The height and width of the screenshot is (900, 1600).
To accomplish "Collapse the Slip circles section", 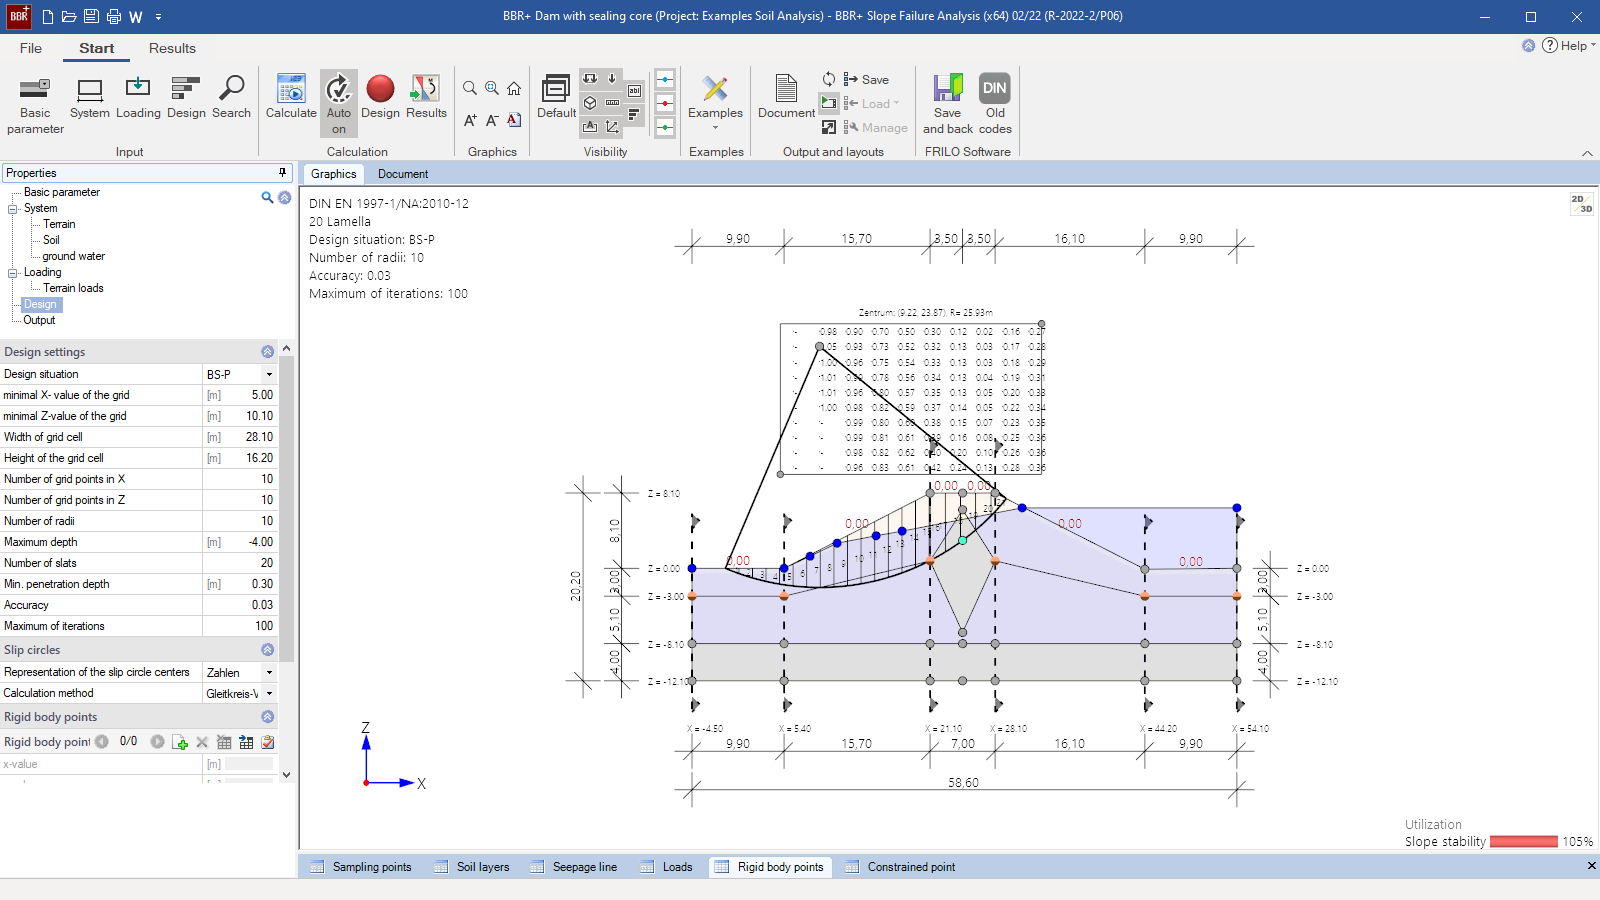I will tap(267, 650).
